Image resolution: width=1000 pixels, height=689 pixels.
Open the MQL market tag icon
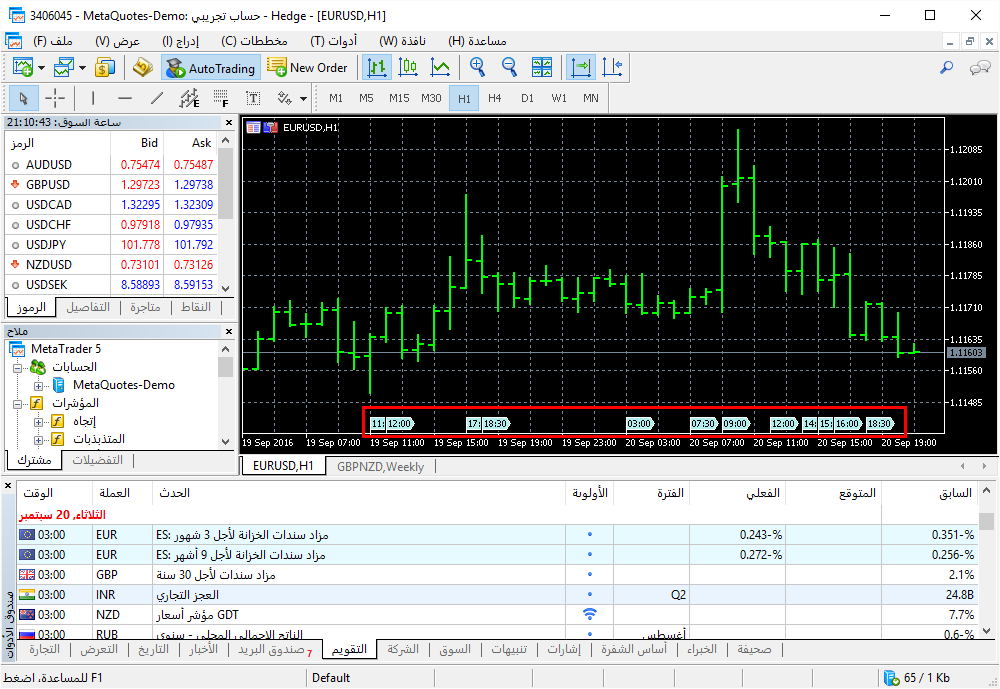[142, 67]
